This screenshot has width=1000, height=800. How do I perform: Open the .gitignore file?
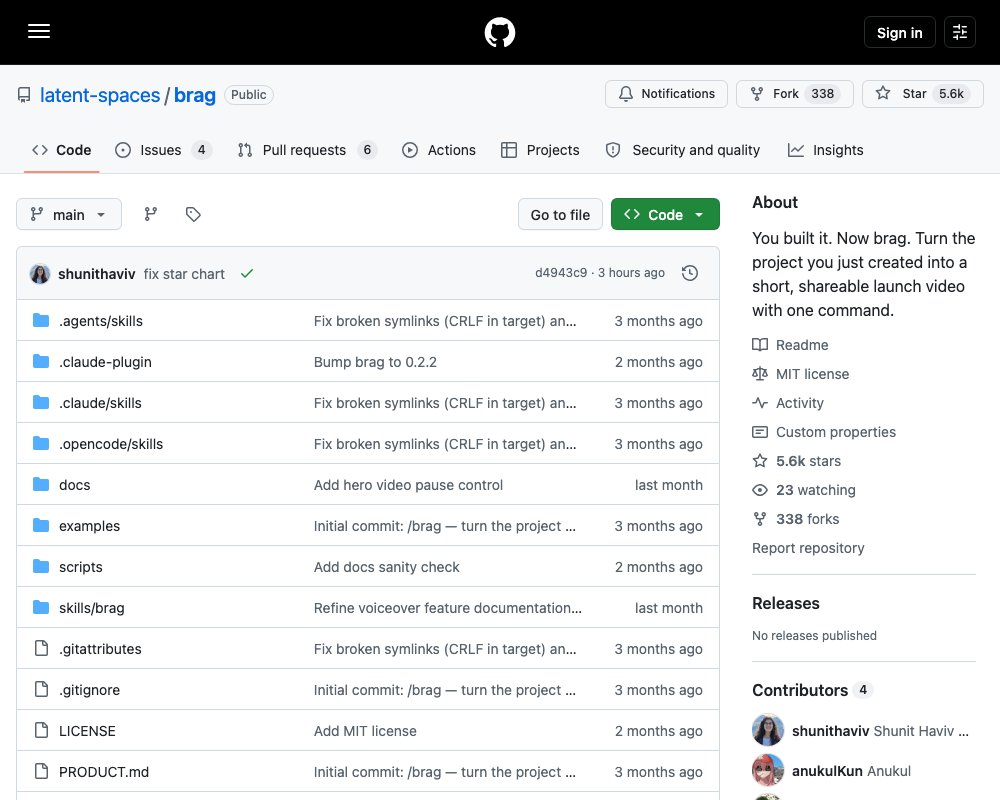point(89,690)
